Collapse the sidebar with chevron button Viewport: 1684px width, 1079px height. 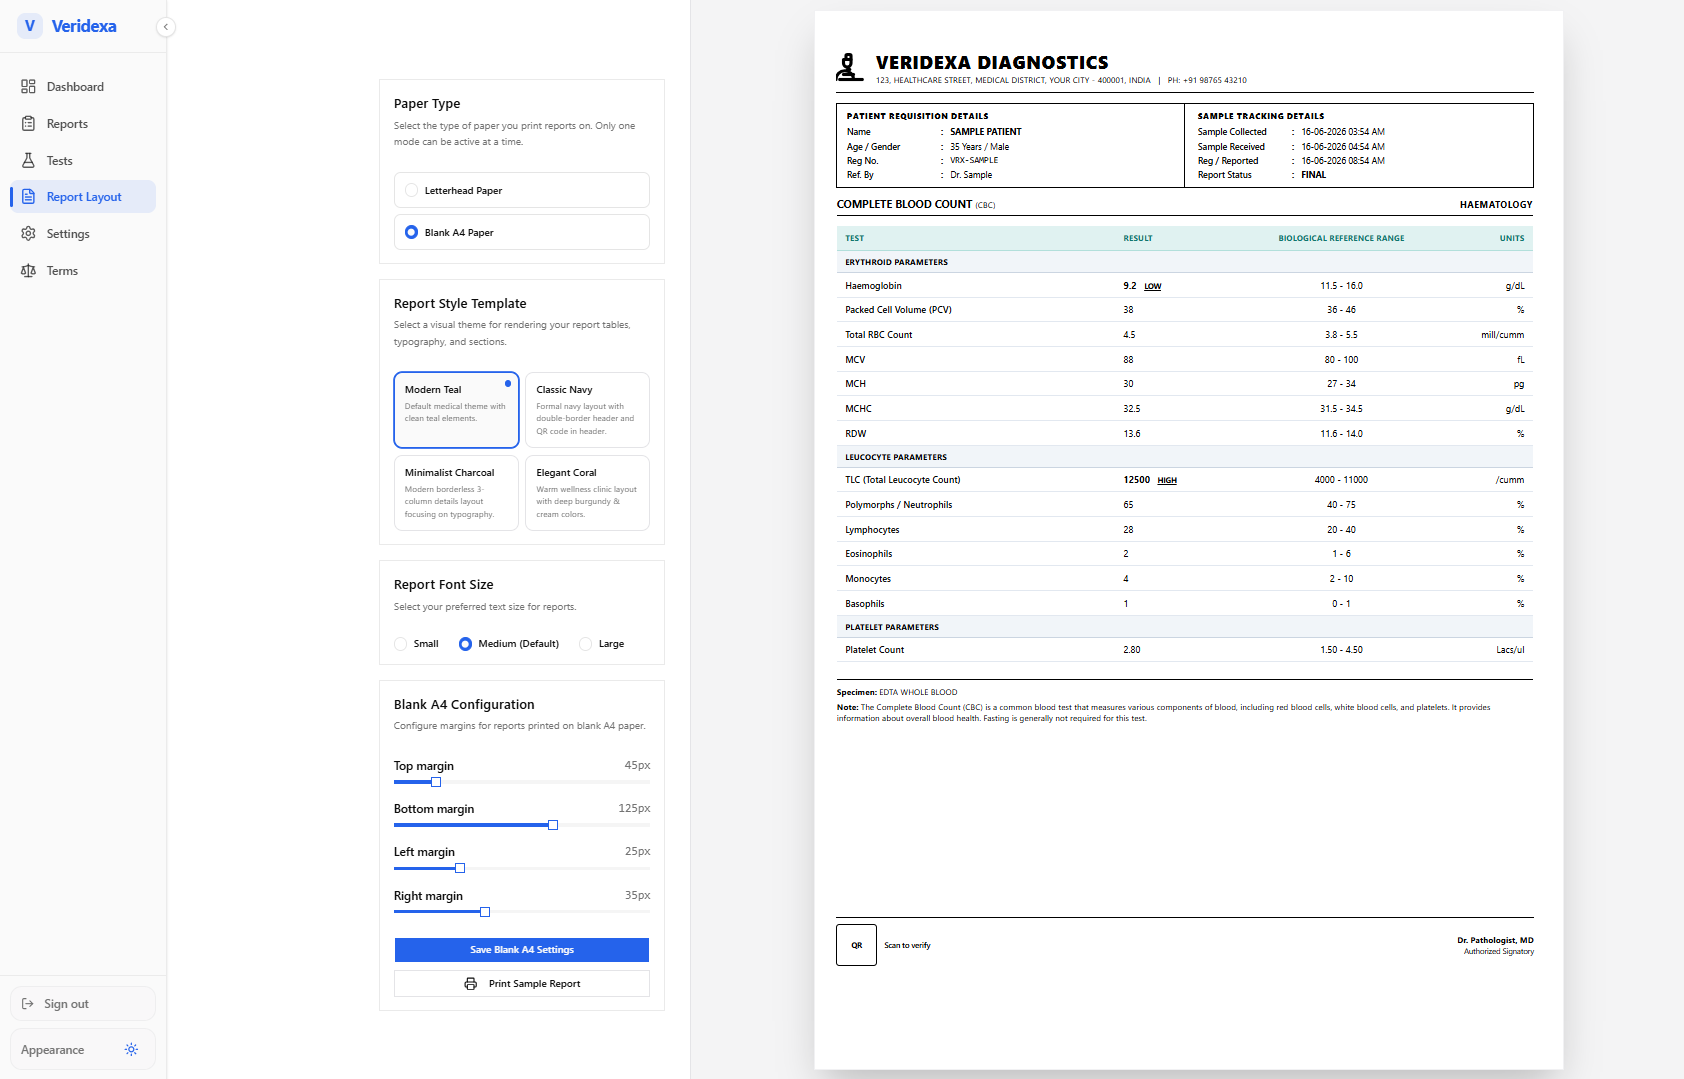pyautogui.click(x=166, y=27)
